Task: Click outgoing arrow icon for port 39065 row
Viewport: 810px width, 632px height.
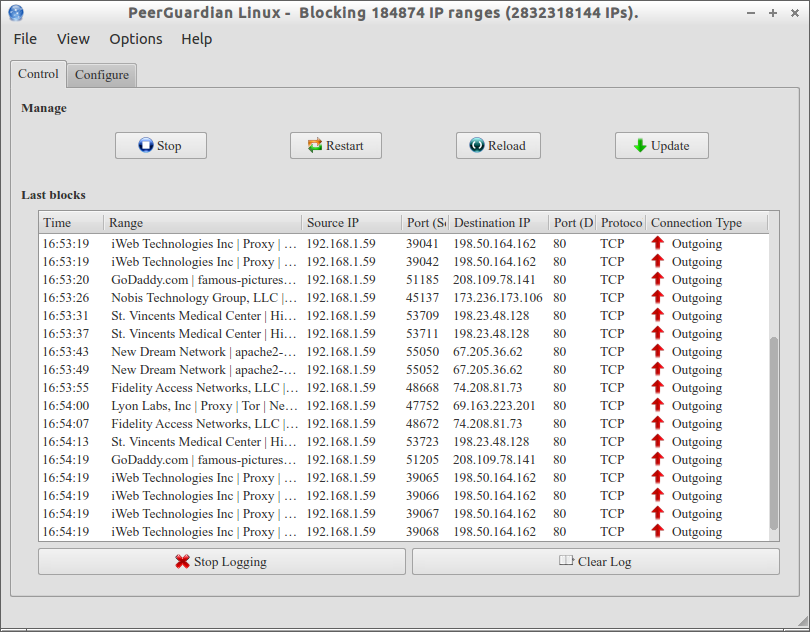Action: pyautogui.click(x=657, y=477)
